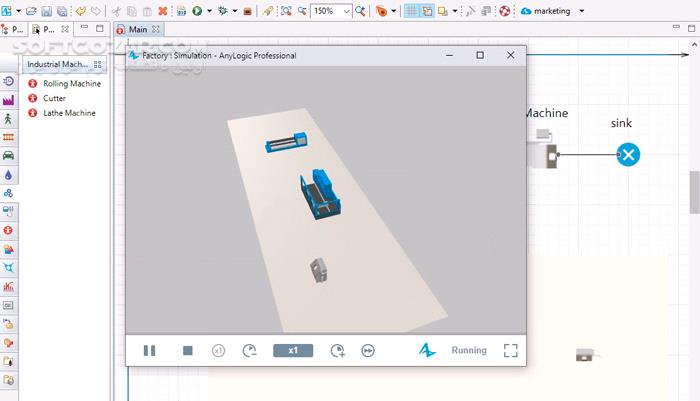The image size is (700, 401).
Task: Click the AnyLogic logo in control bar
Action: [x=427, y=351]
